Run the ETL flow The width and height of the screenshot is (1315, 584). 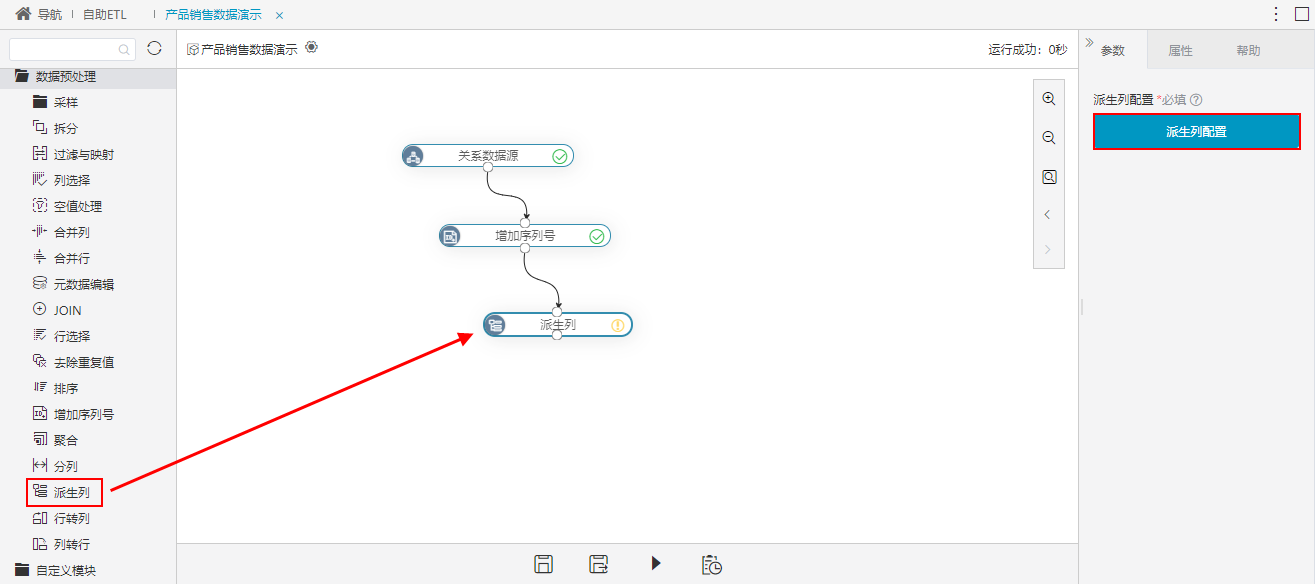point(656,563)
